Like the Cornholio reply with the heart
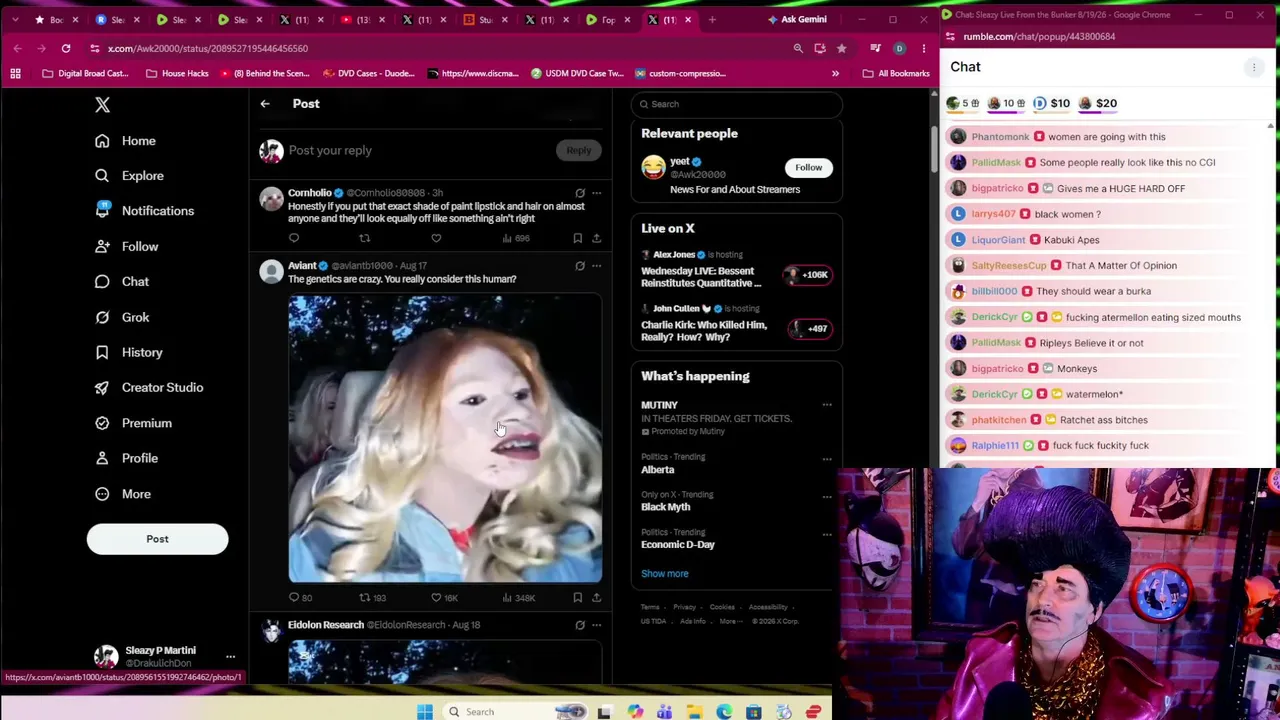 (x=436, y=238)
